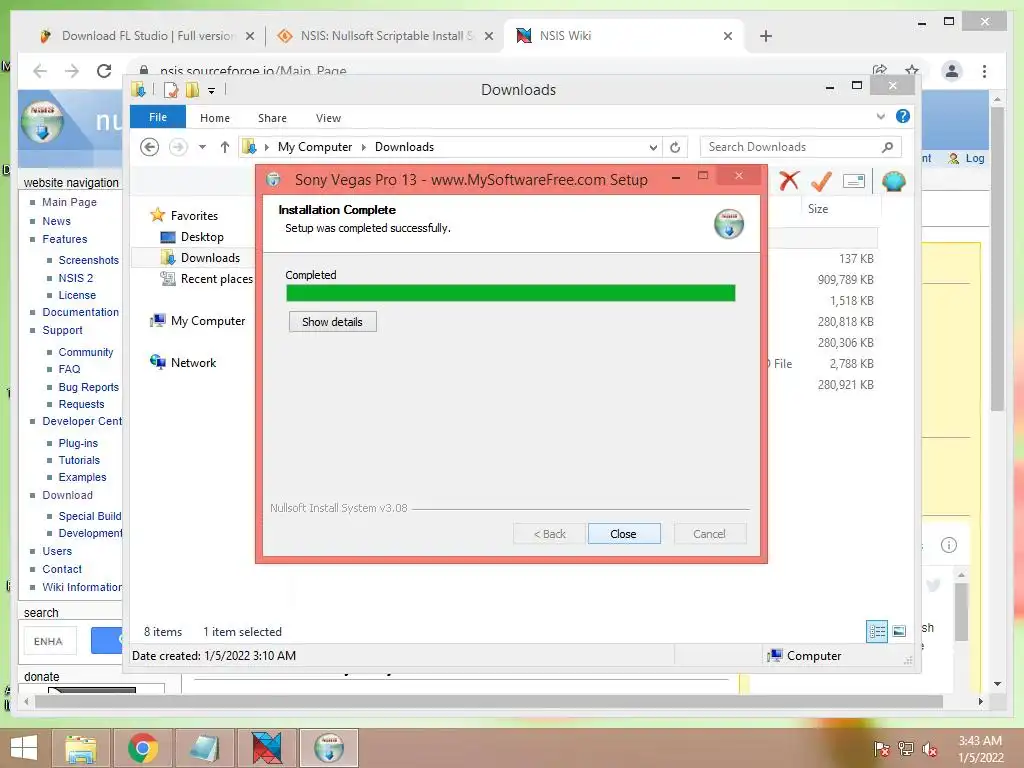Click Show details button in setup

[332, 322]
